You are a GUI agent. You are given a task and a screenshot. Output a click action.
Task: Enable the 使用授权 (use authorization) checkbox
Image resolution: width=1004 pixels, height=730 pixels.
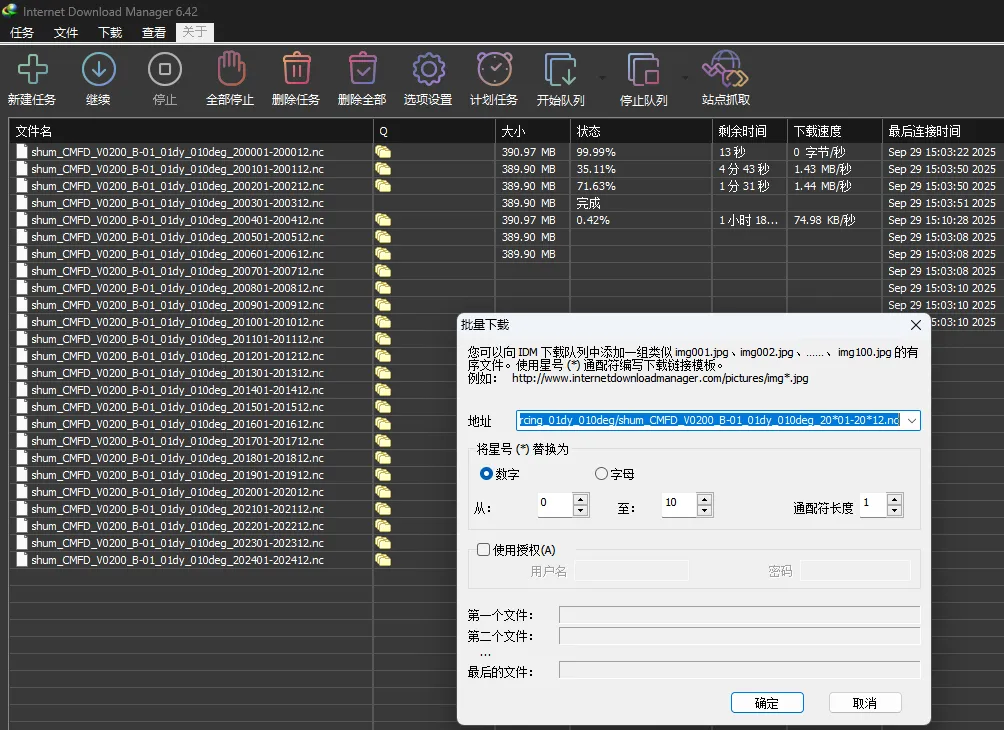coord(484,549)
